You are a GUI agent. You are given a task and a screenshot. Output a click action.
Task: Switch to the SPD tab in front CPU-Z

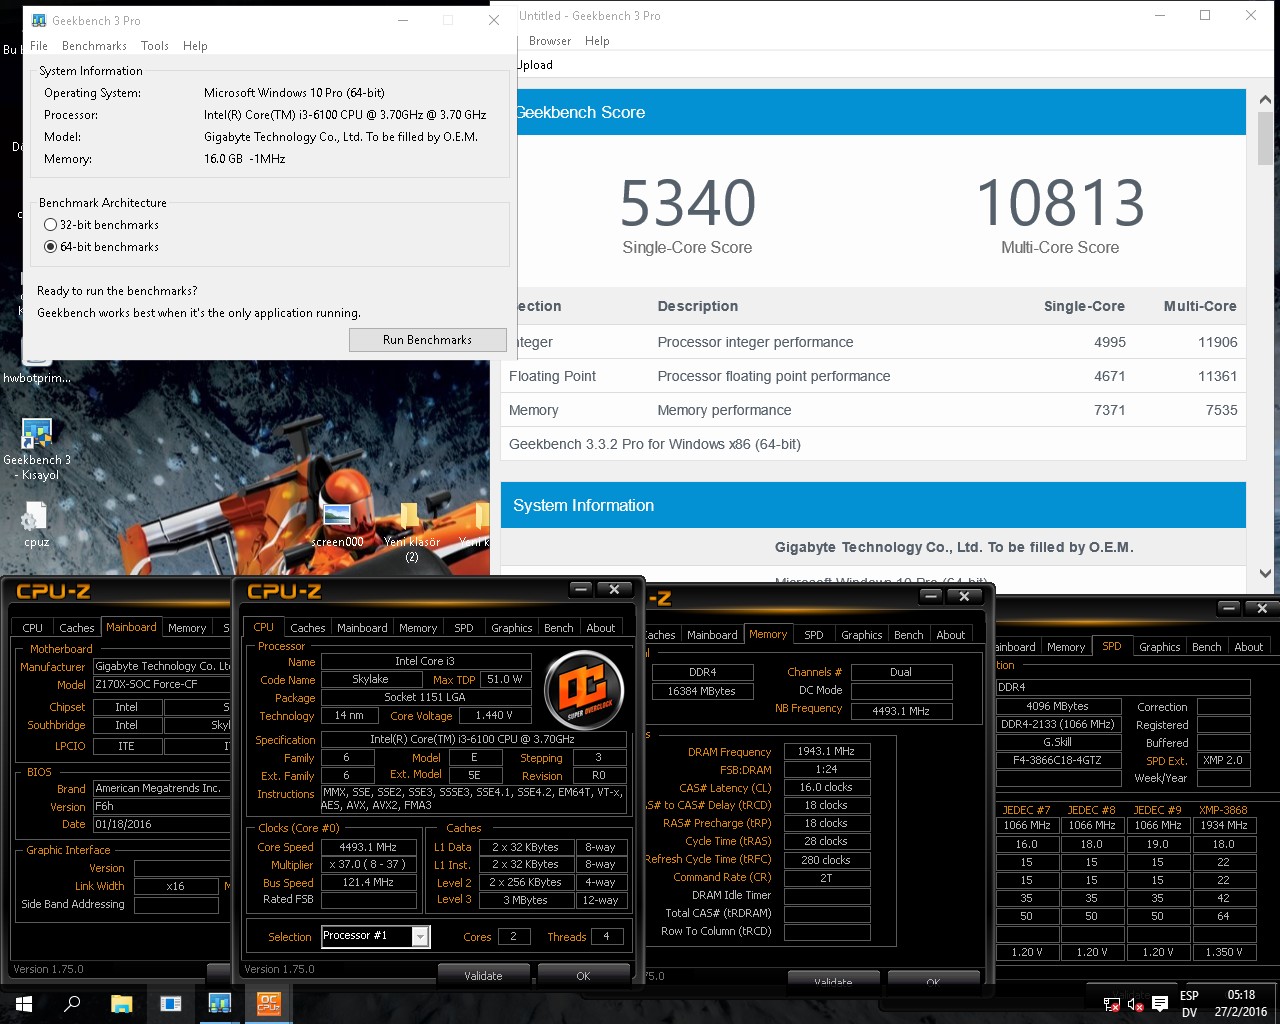[464, 628]
